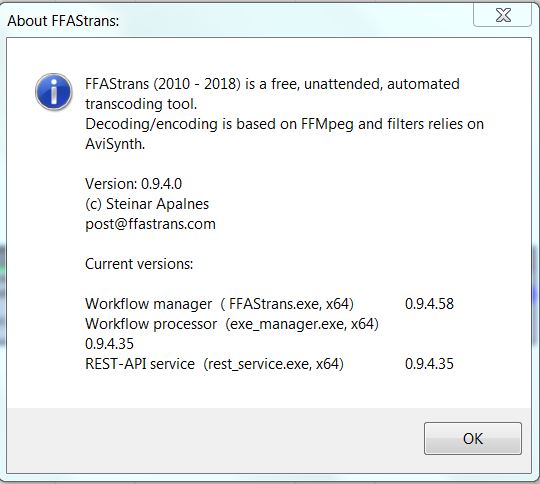Click the REST-API service rest_service.exe entry

214,364
